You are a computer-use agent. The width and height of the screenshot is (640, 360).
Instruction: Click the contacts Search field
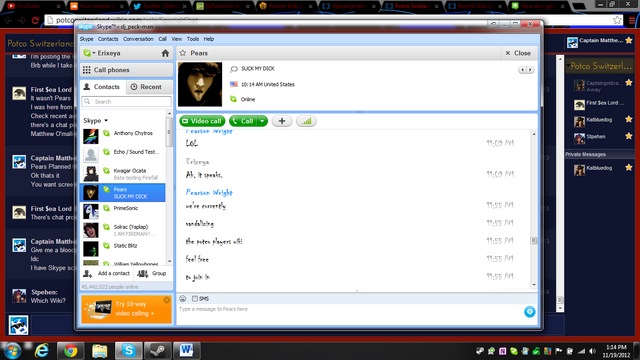tap(127, 102)
